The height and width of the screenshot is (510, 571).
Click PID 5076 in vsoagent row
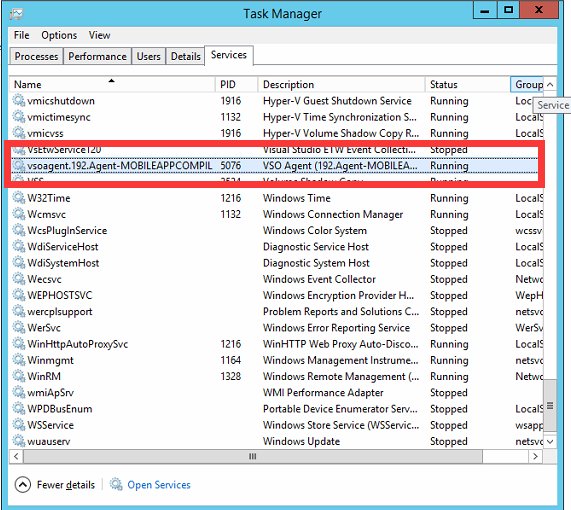[x=231, y=165]
